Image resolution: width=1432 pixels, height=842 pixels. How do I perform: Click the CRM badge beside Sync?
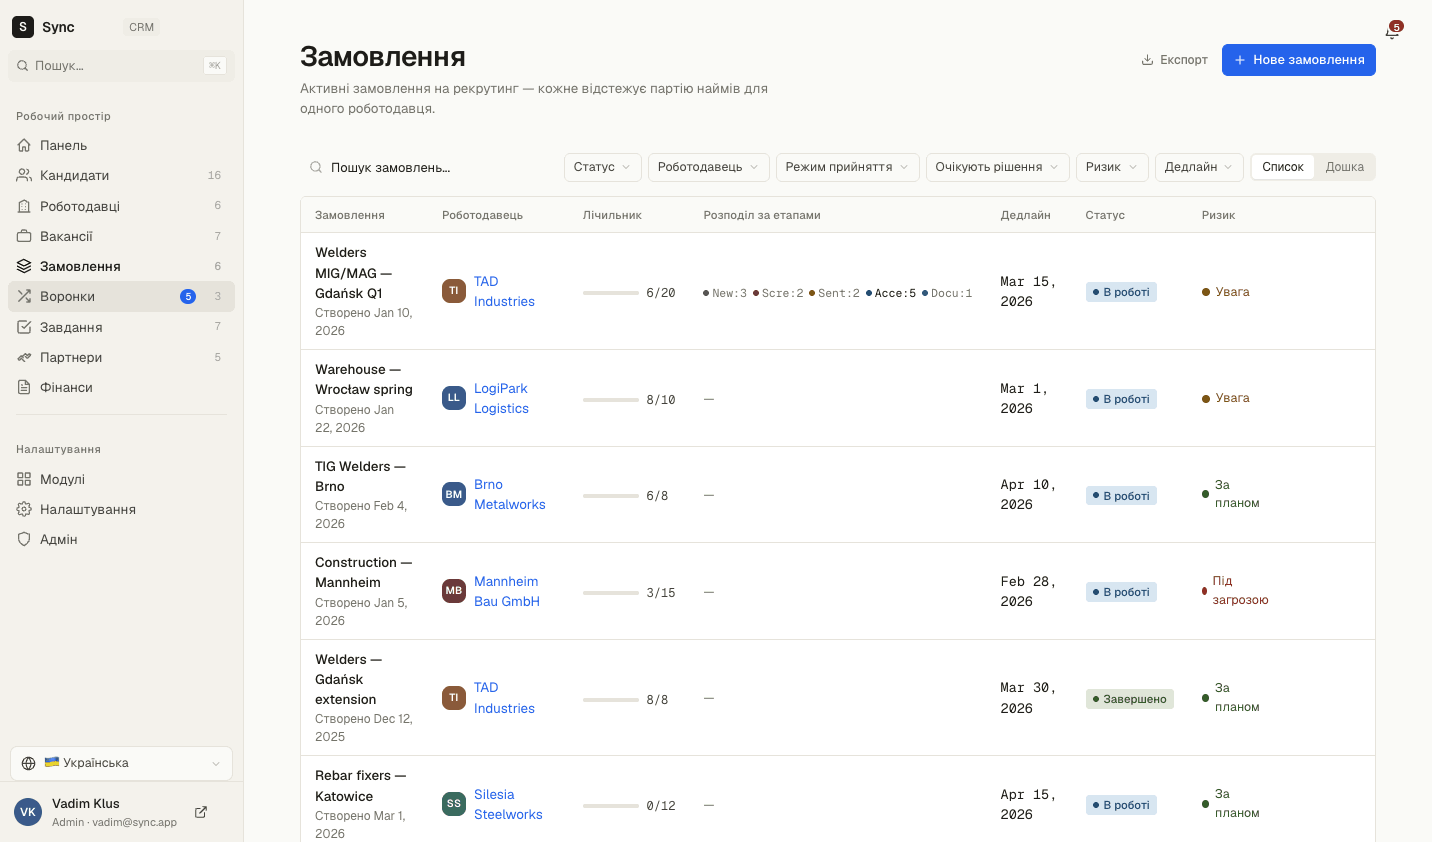pyautogui.click(x=141, y=27)
